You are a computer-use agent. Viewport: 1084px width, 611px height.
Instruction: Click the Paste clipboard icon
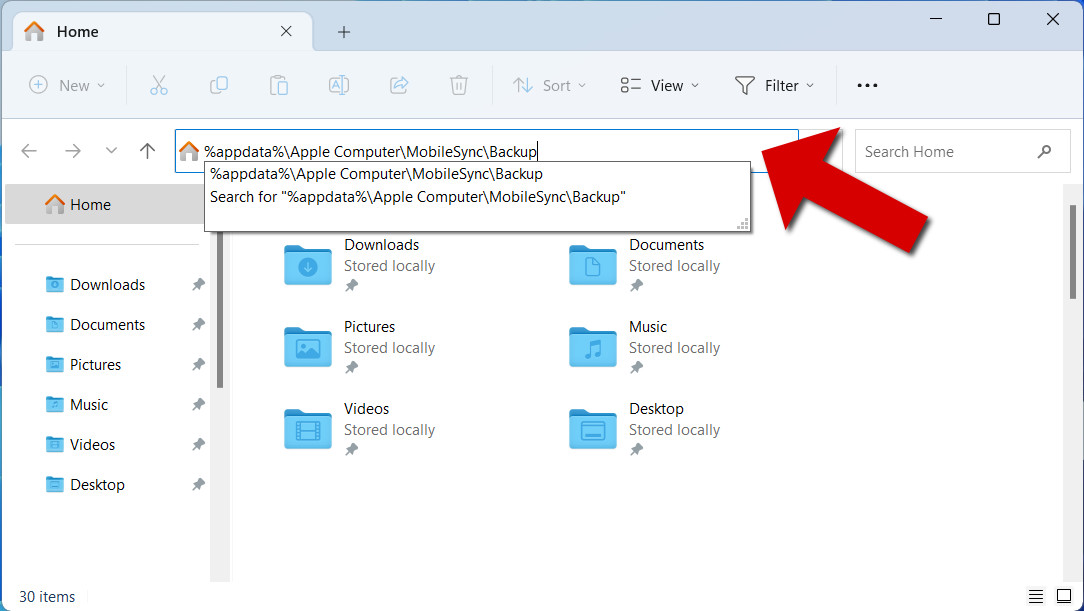click(279, 85)
